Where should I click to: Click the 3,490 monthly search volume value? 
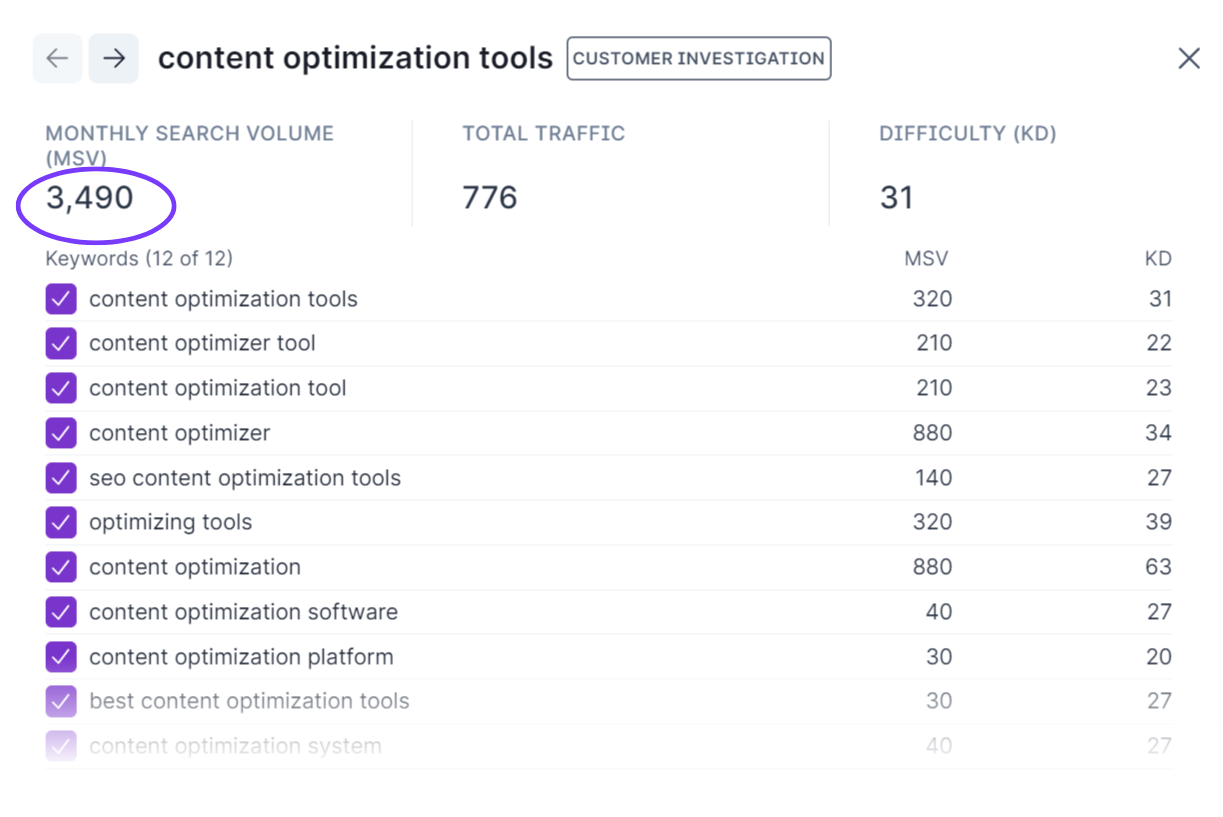(x=90, y=198)
